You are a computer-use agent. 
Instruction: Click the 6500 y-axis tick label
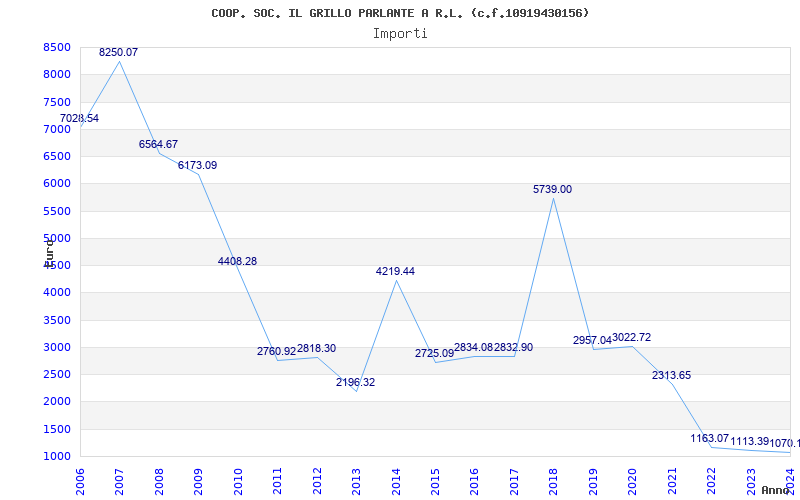[57, 156]
